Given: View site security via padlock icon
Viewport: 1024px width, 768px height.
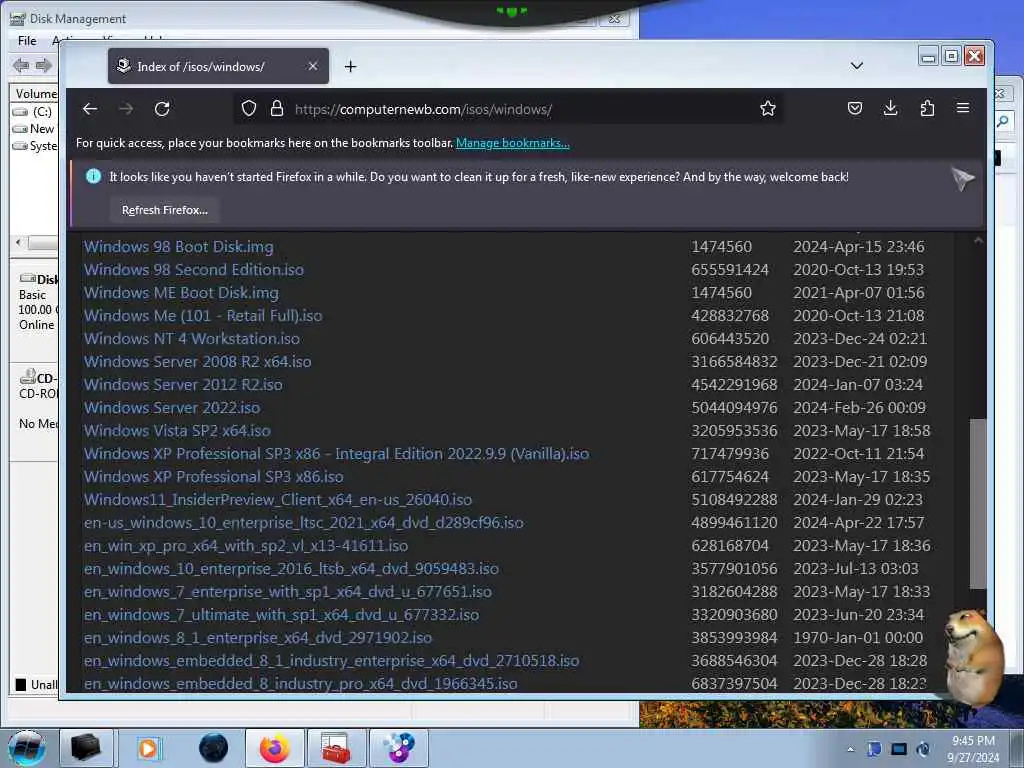Looking at the screenshot, I should 277,108.
